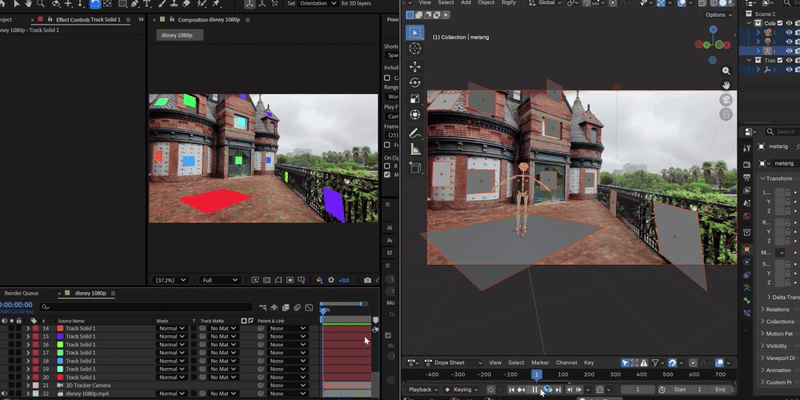The height and width of the screenshot is (400, 800).
Task: Select the Move tool in Blender toolbar
Action: click(x=415, y=67)
